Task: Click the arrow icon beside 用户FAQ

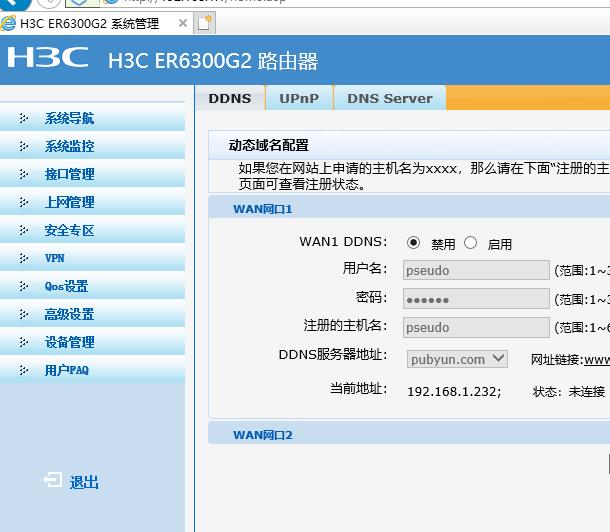Action: [24, 370]
